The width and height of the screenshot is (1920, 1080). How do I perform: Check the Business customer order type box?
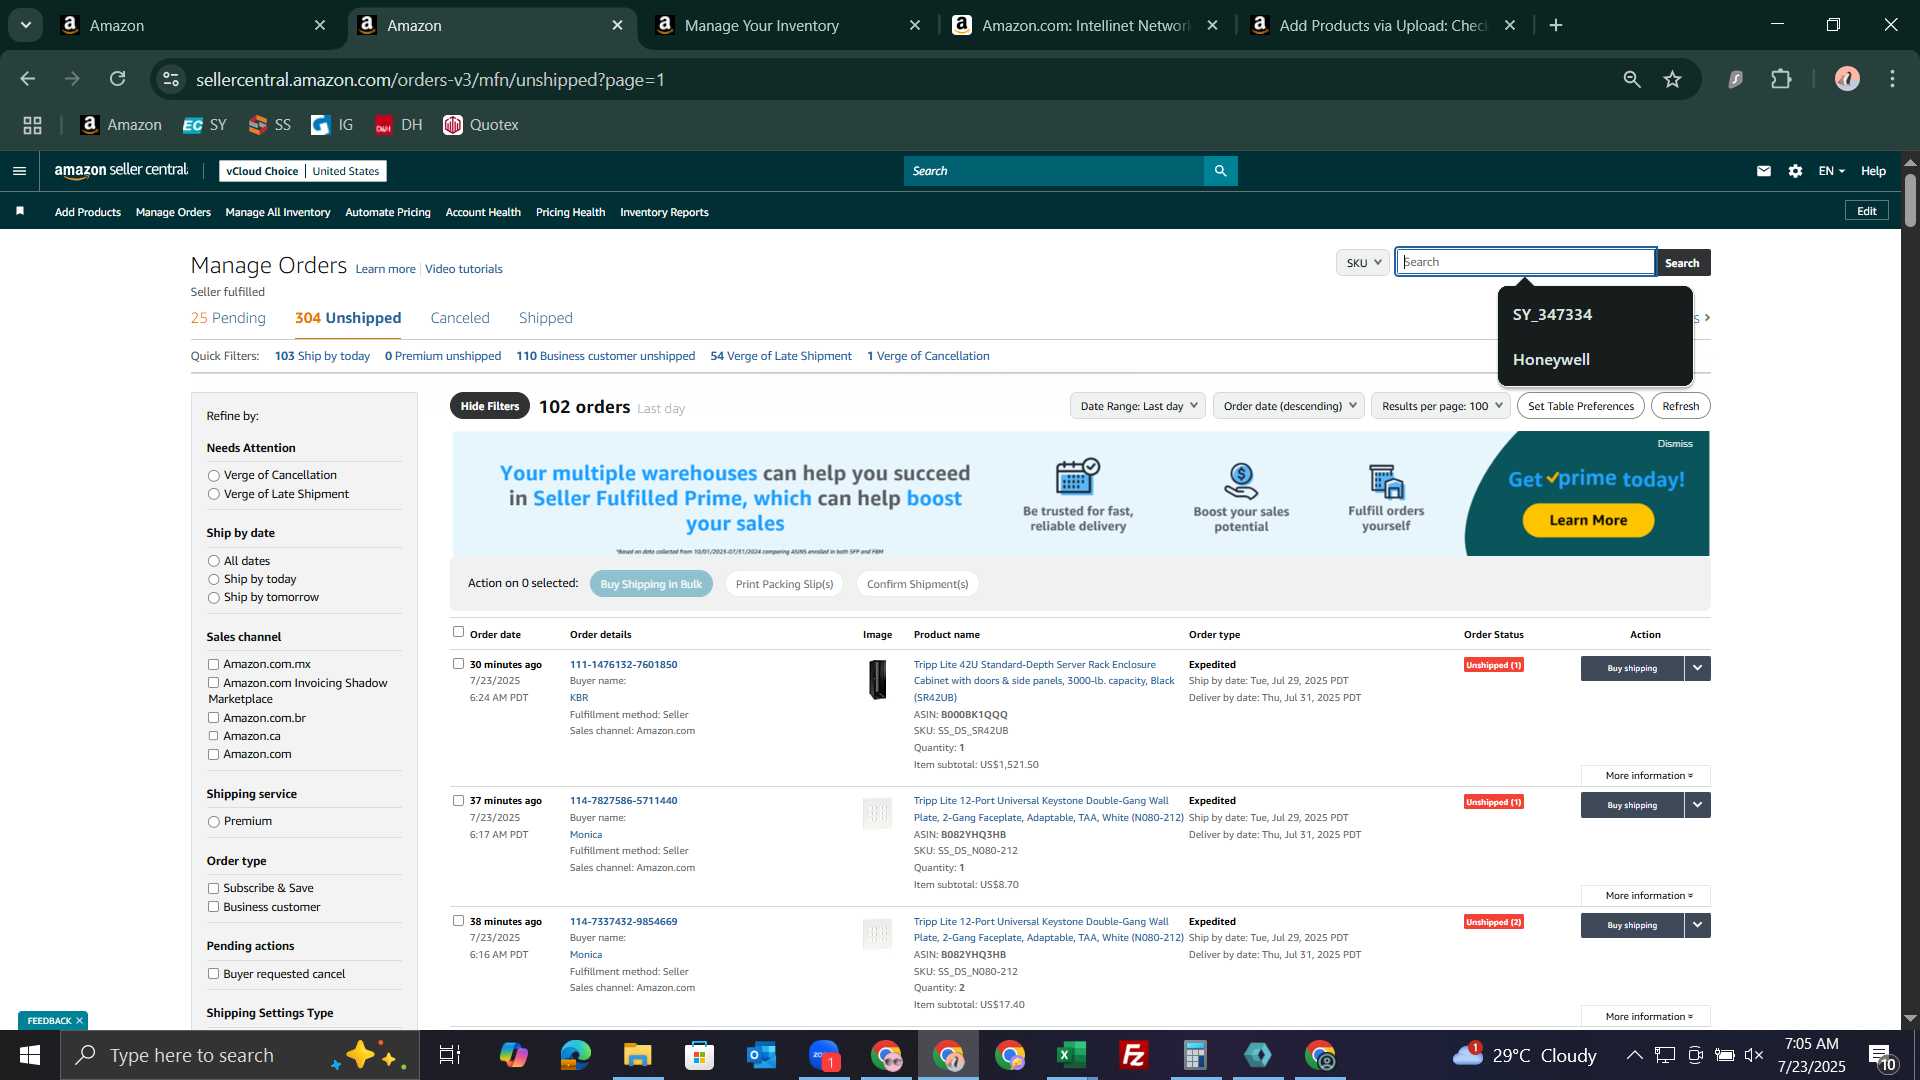coord(213,907)
